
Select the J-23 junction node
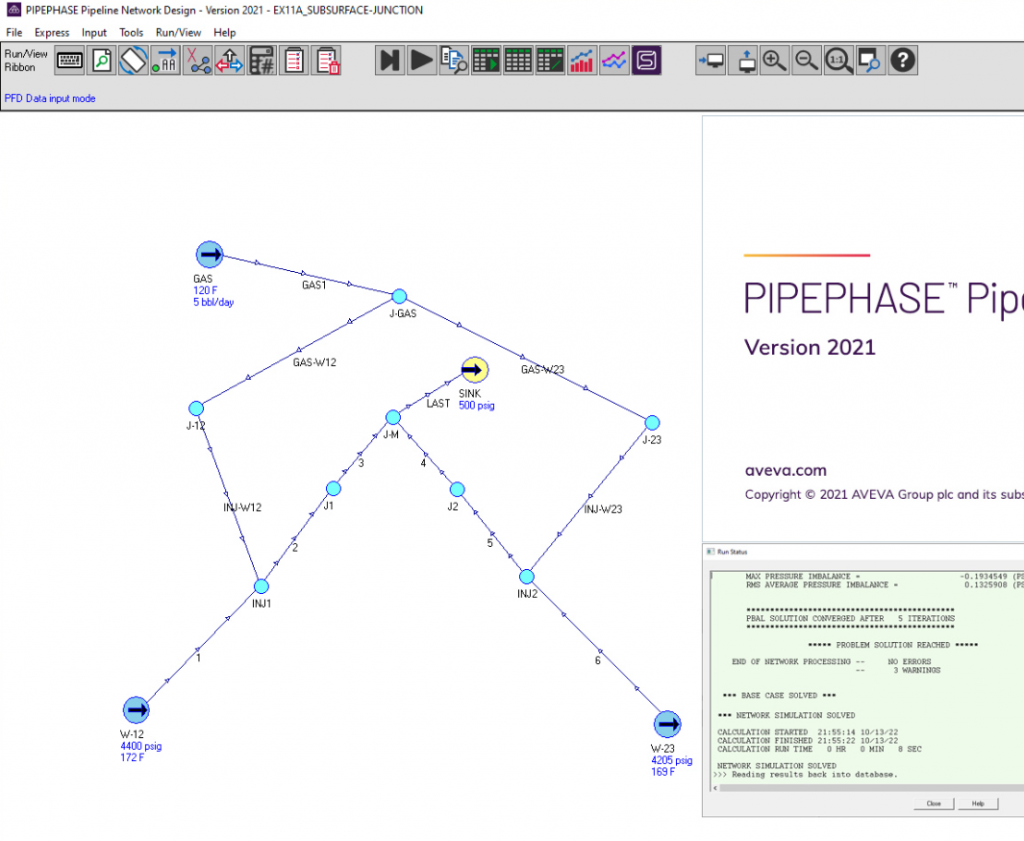click(652, 423)
